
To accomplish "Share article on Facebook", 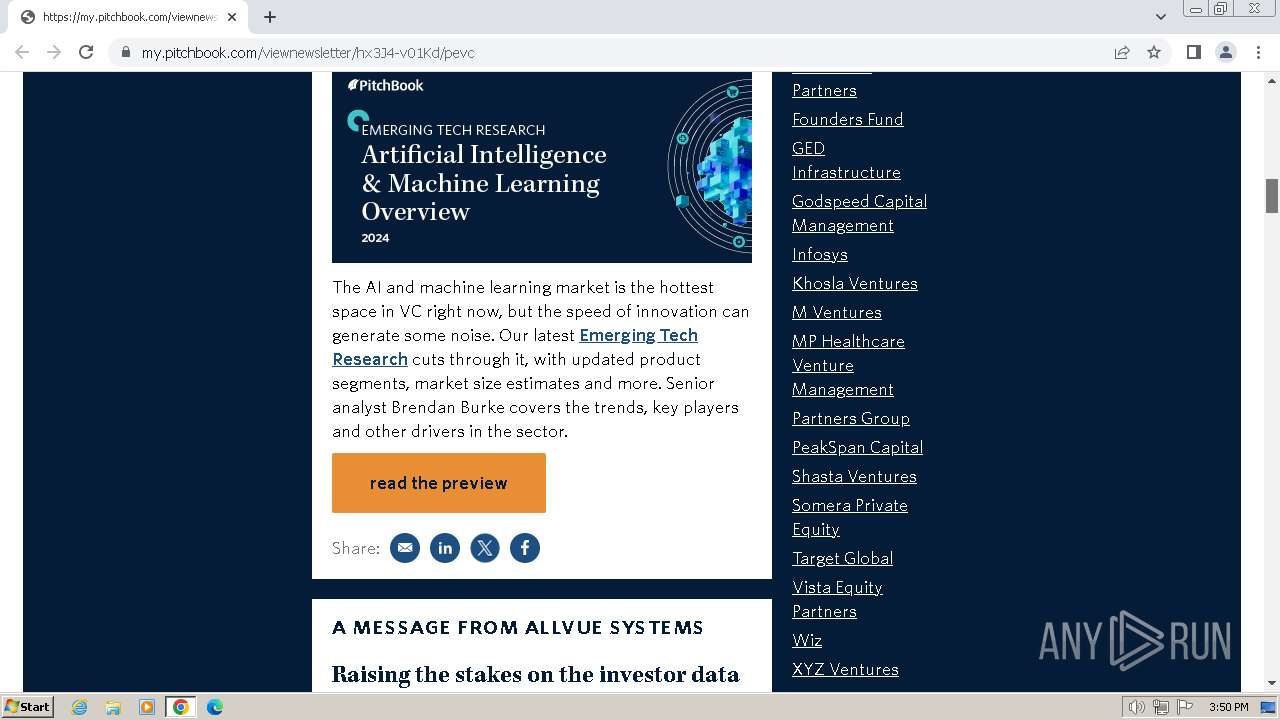I will [x=525, y=548].
